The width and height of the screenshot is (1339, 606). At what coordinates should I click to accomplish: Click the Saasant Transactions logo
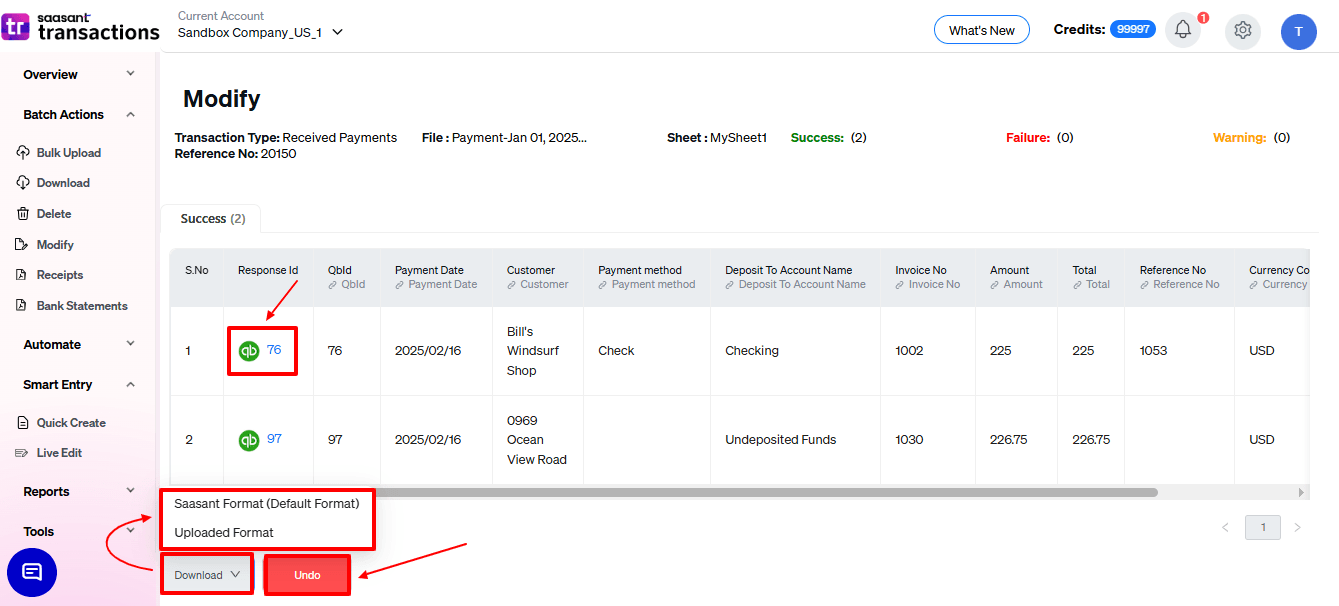pos(80,27)
